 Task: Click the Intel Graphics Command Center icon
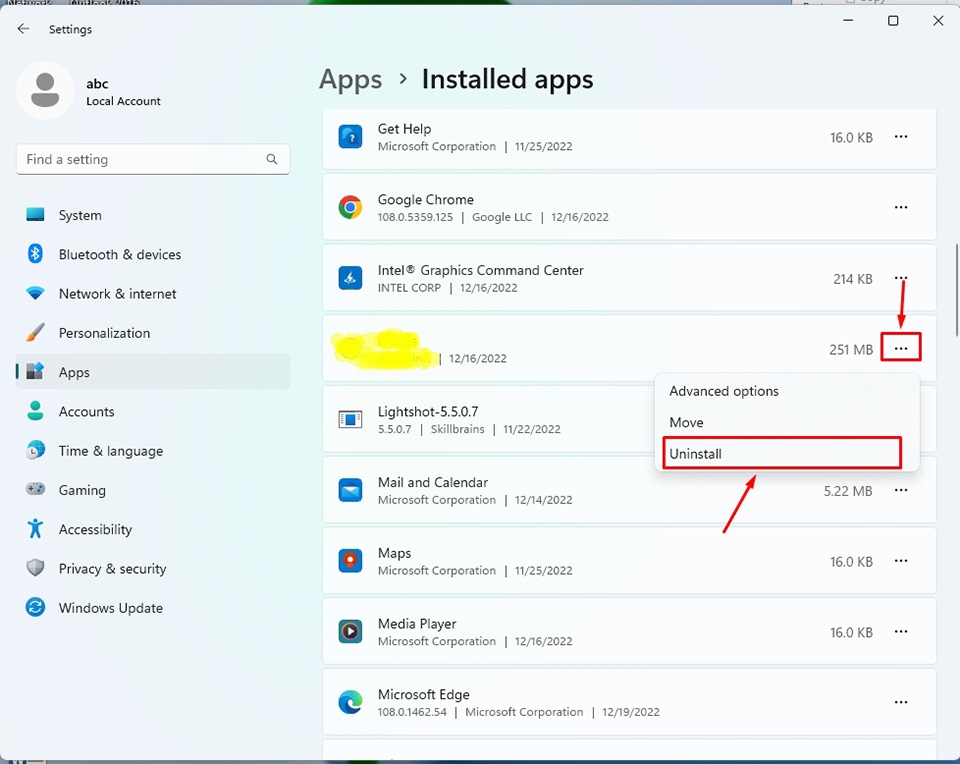(x=350, y=278)
